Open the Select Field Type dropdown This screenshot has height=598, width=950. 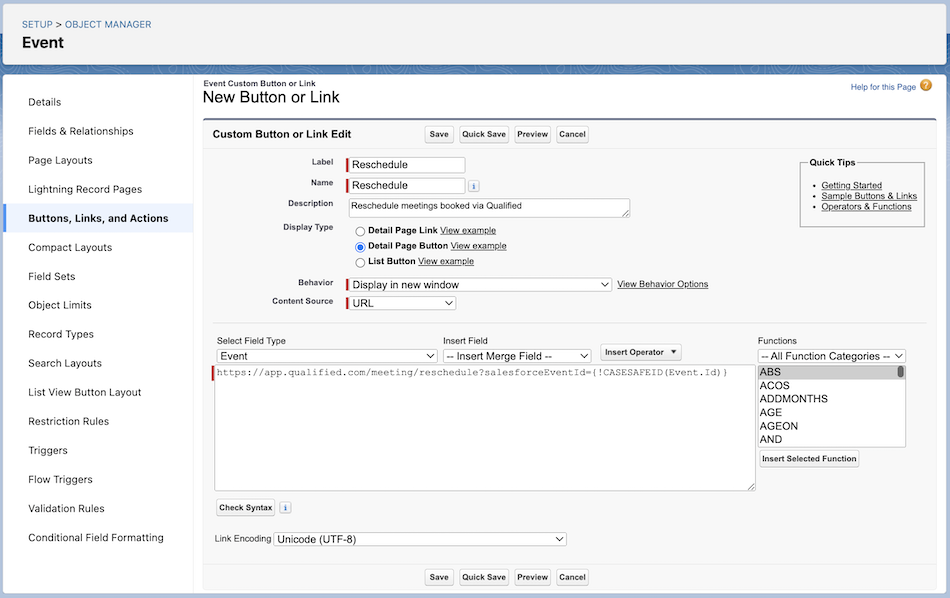click(327, 356)
